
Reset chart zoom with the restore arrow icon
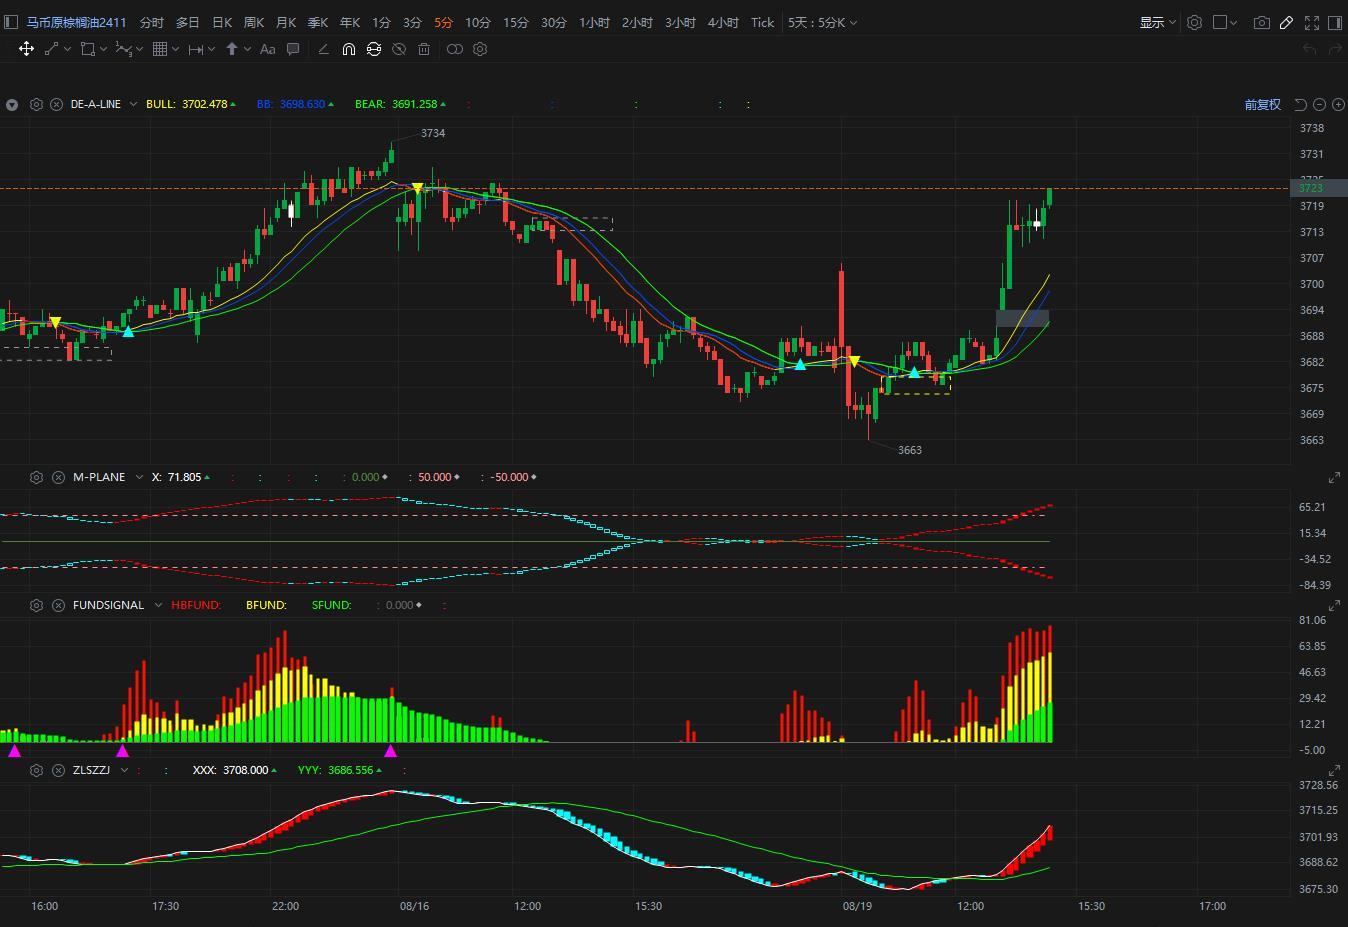click(x=1300, y=104)
